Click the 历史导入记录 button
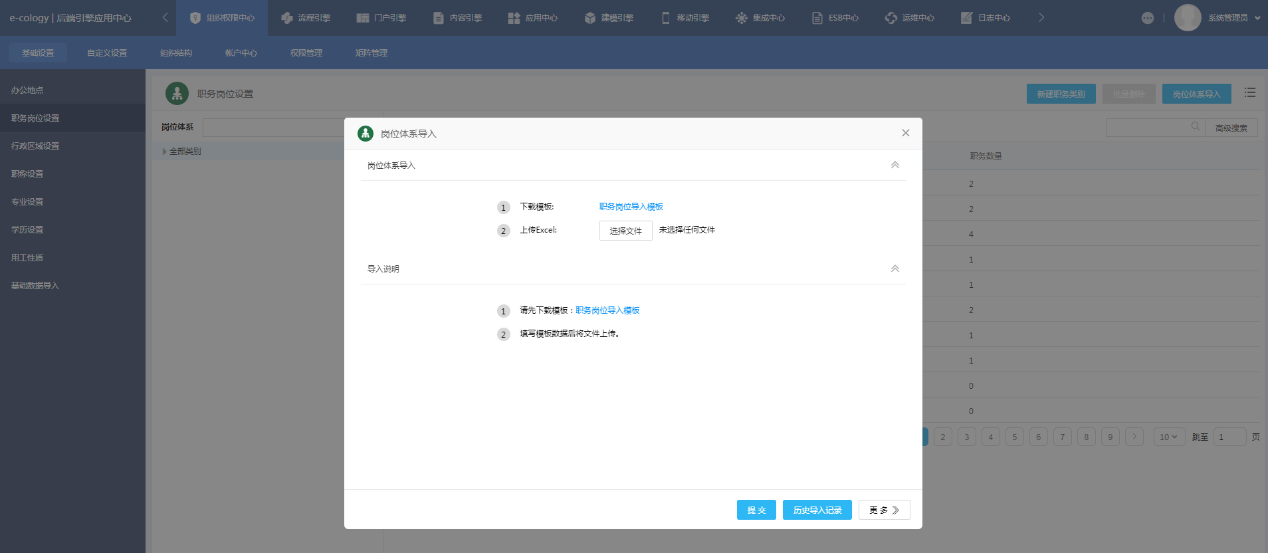 point(817,510)
